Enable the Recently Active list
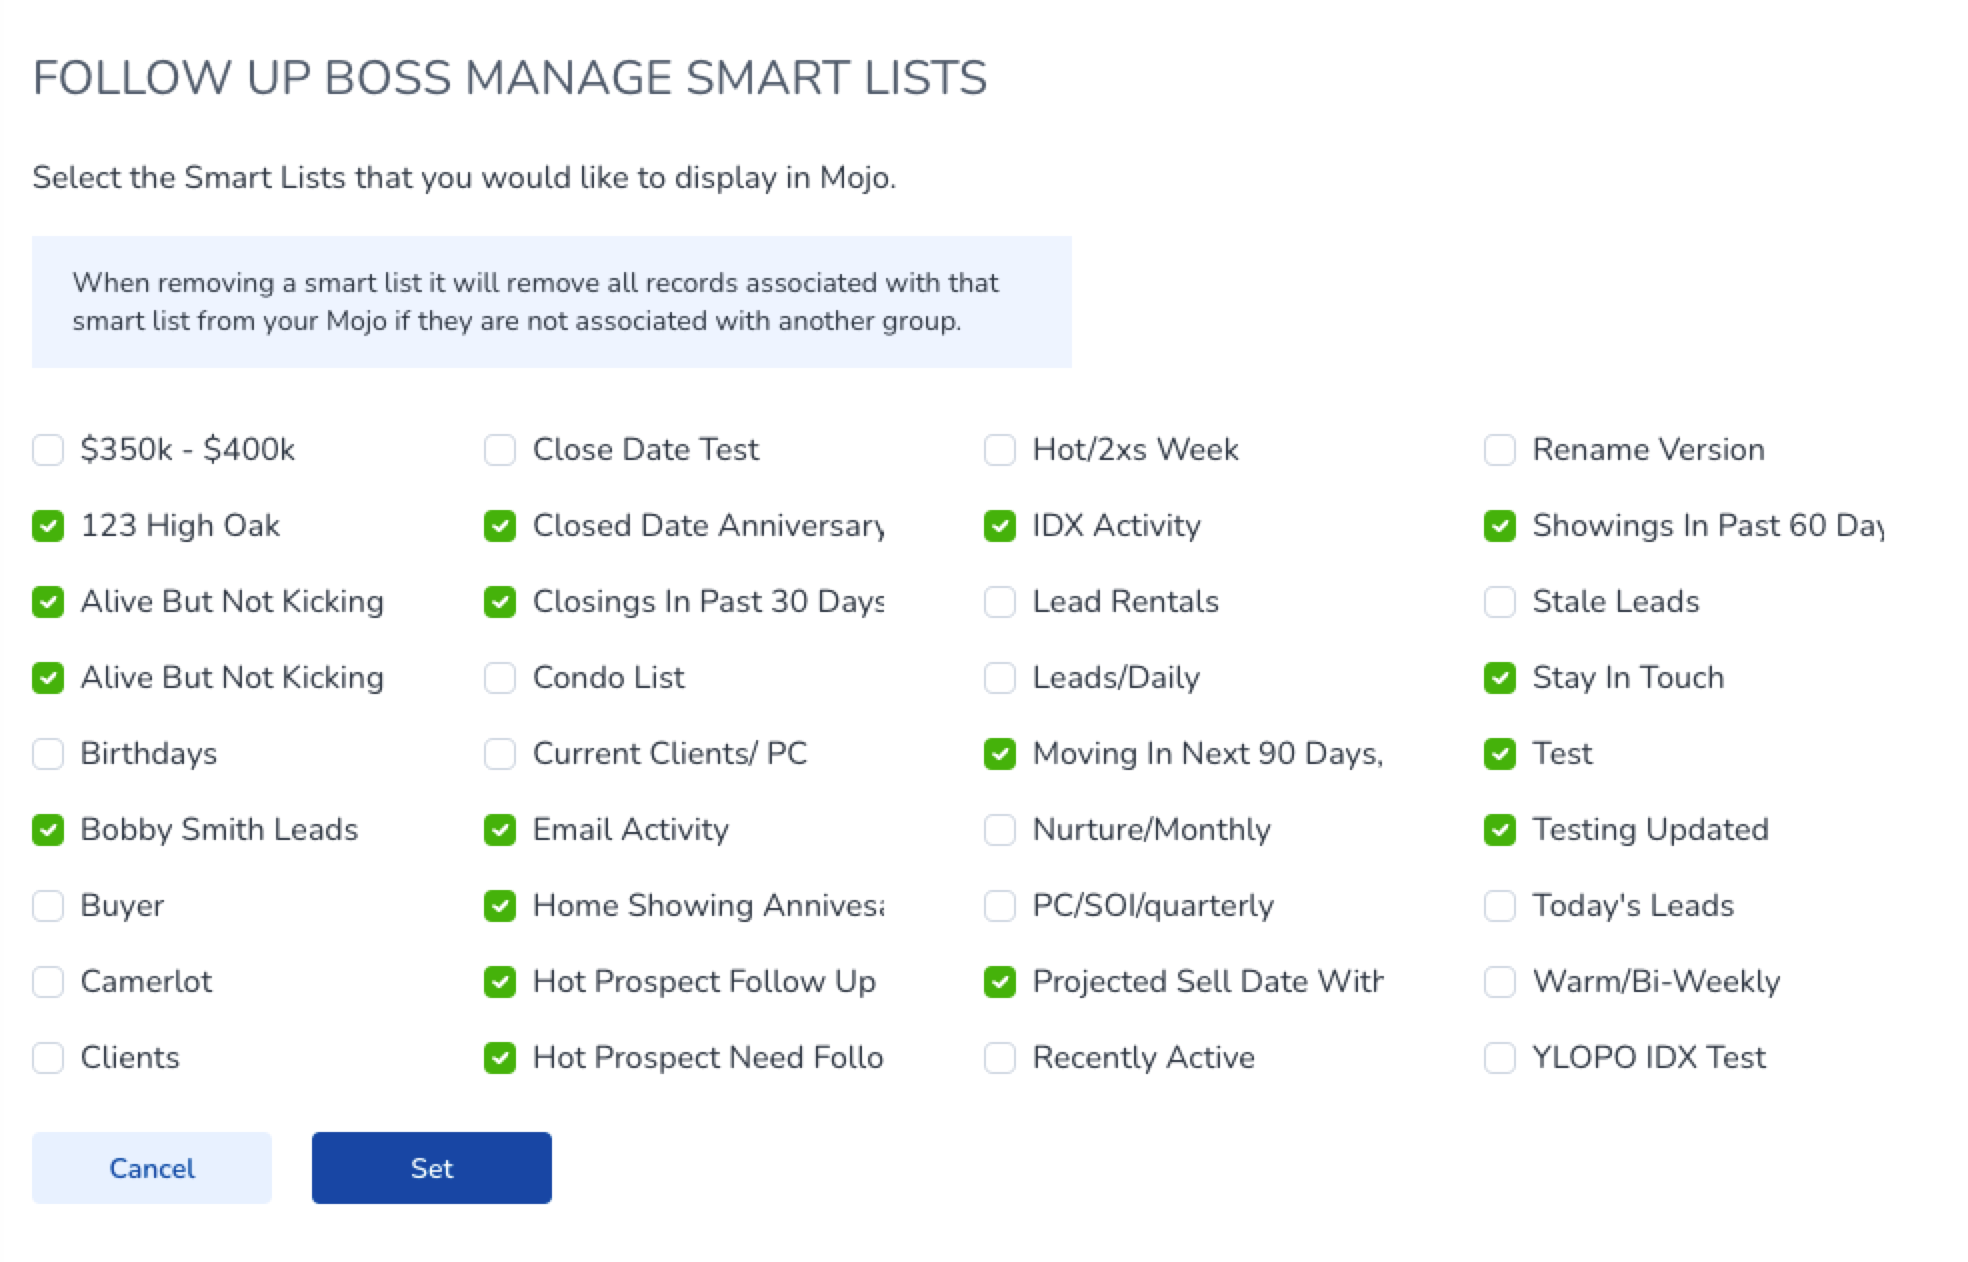Viewport: 1968px width, 1262px height. pyautogui.click(x=1000, y=1058)
